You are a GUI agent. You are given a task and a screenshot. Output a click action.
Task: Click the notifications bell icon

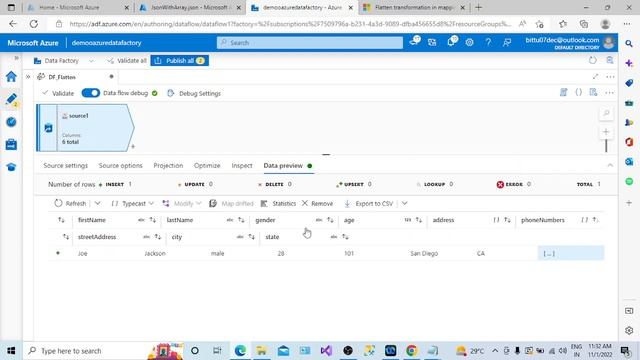click(x=451, y=42)
